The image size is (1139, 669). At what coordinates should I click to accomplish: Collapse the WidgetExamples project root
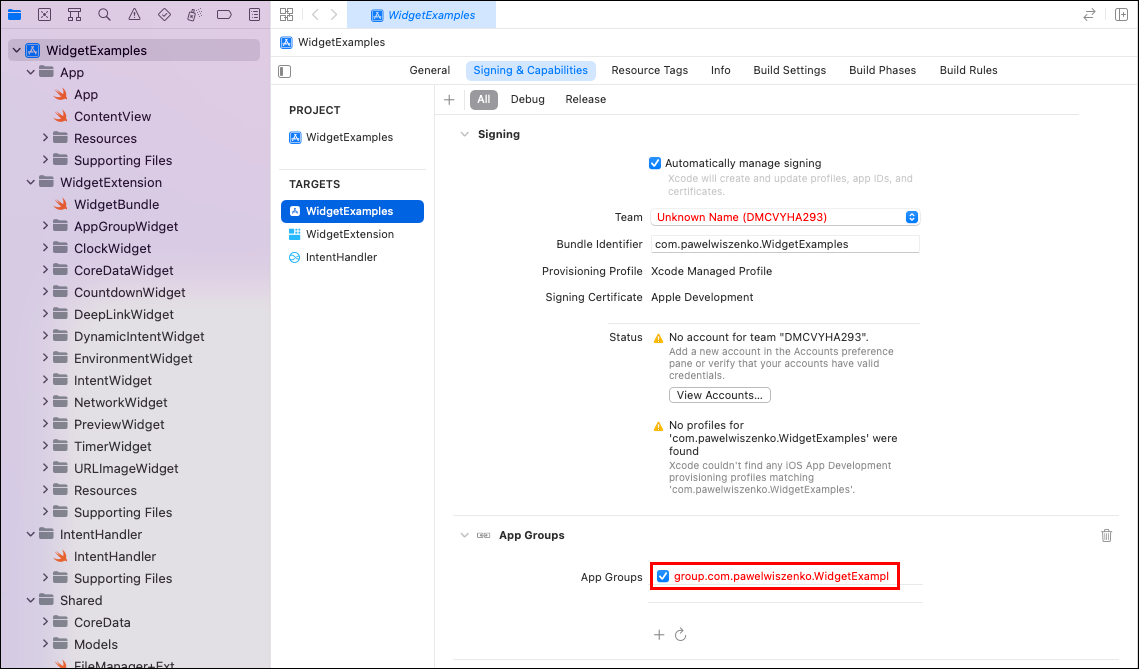point(16,50)
